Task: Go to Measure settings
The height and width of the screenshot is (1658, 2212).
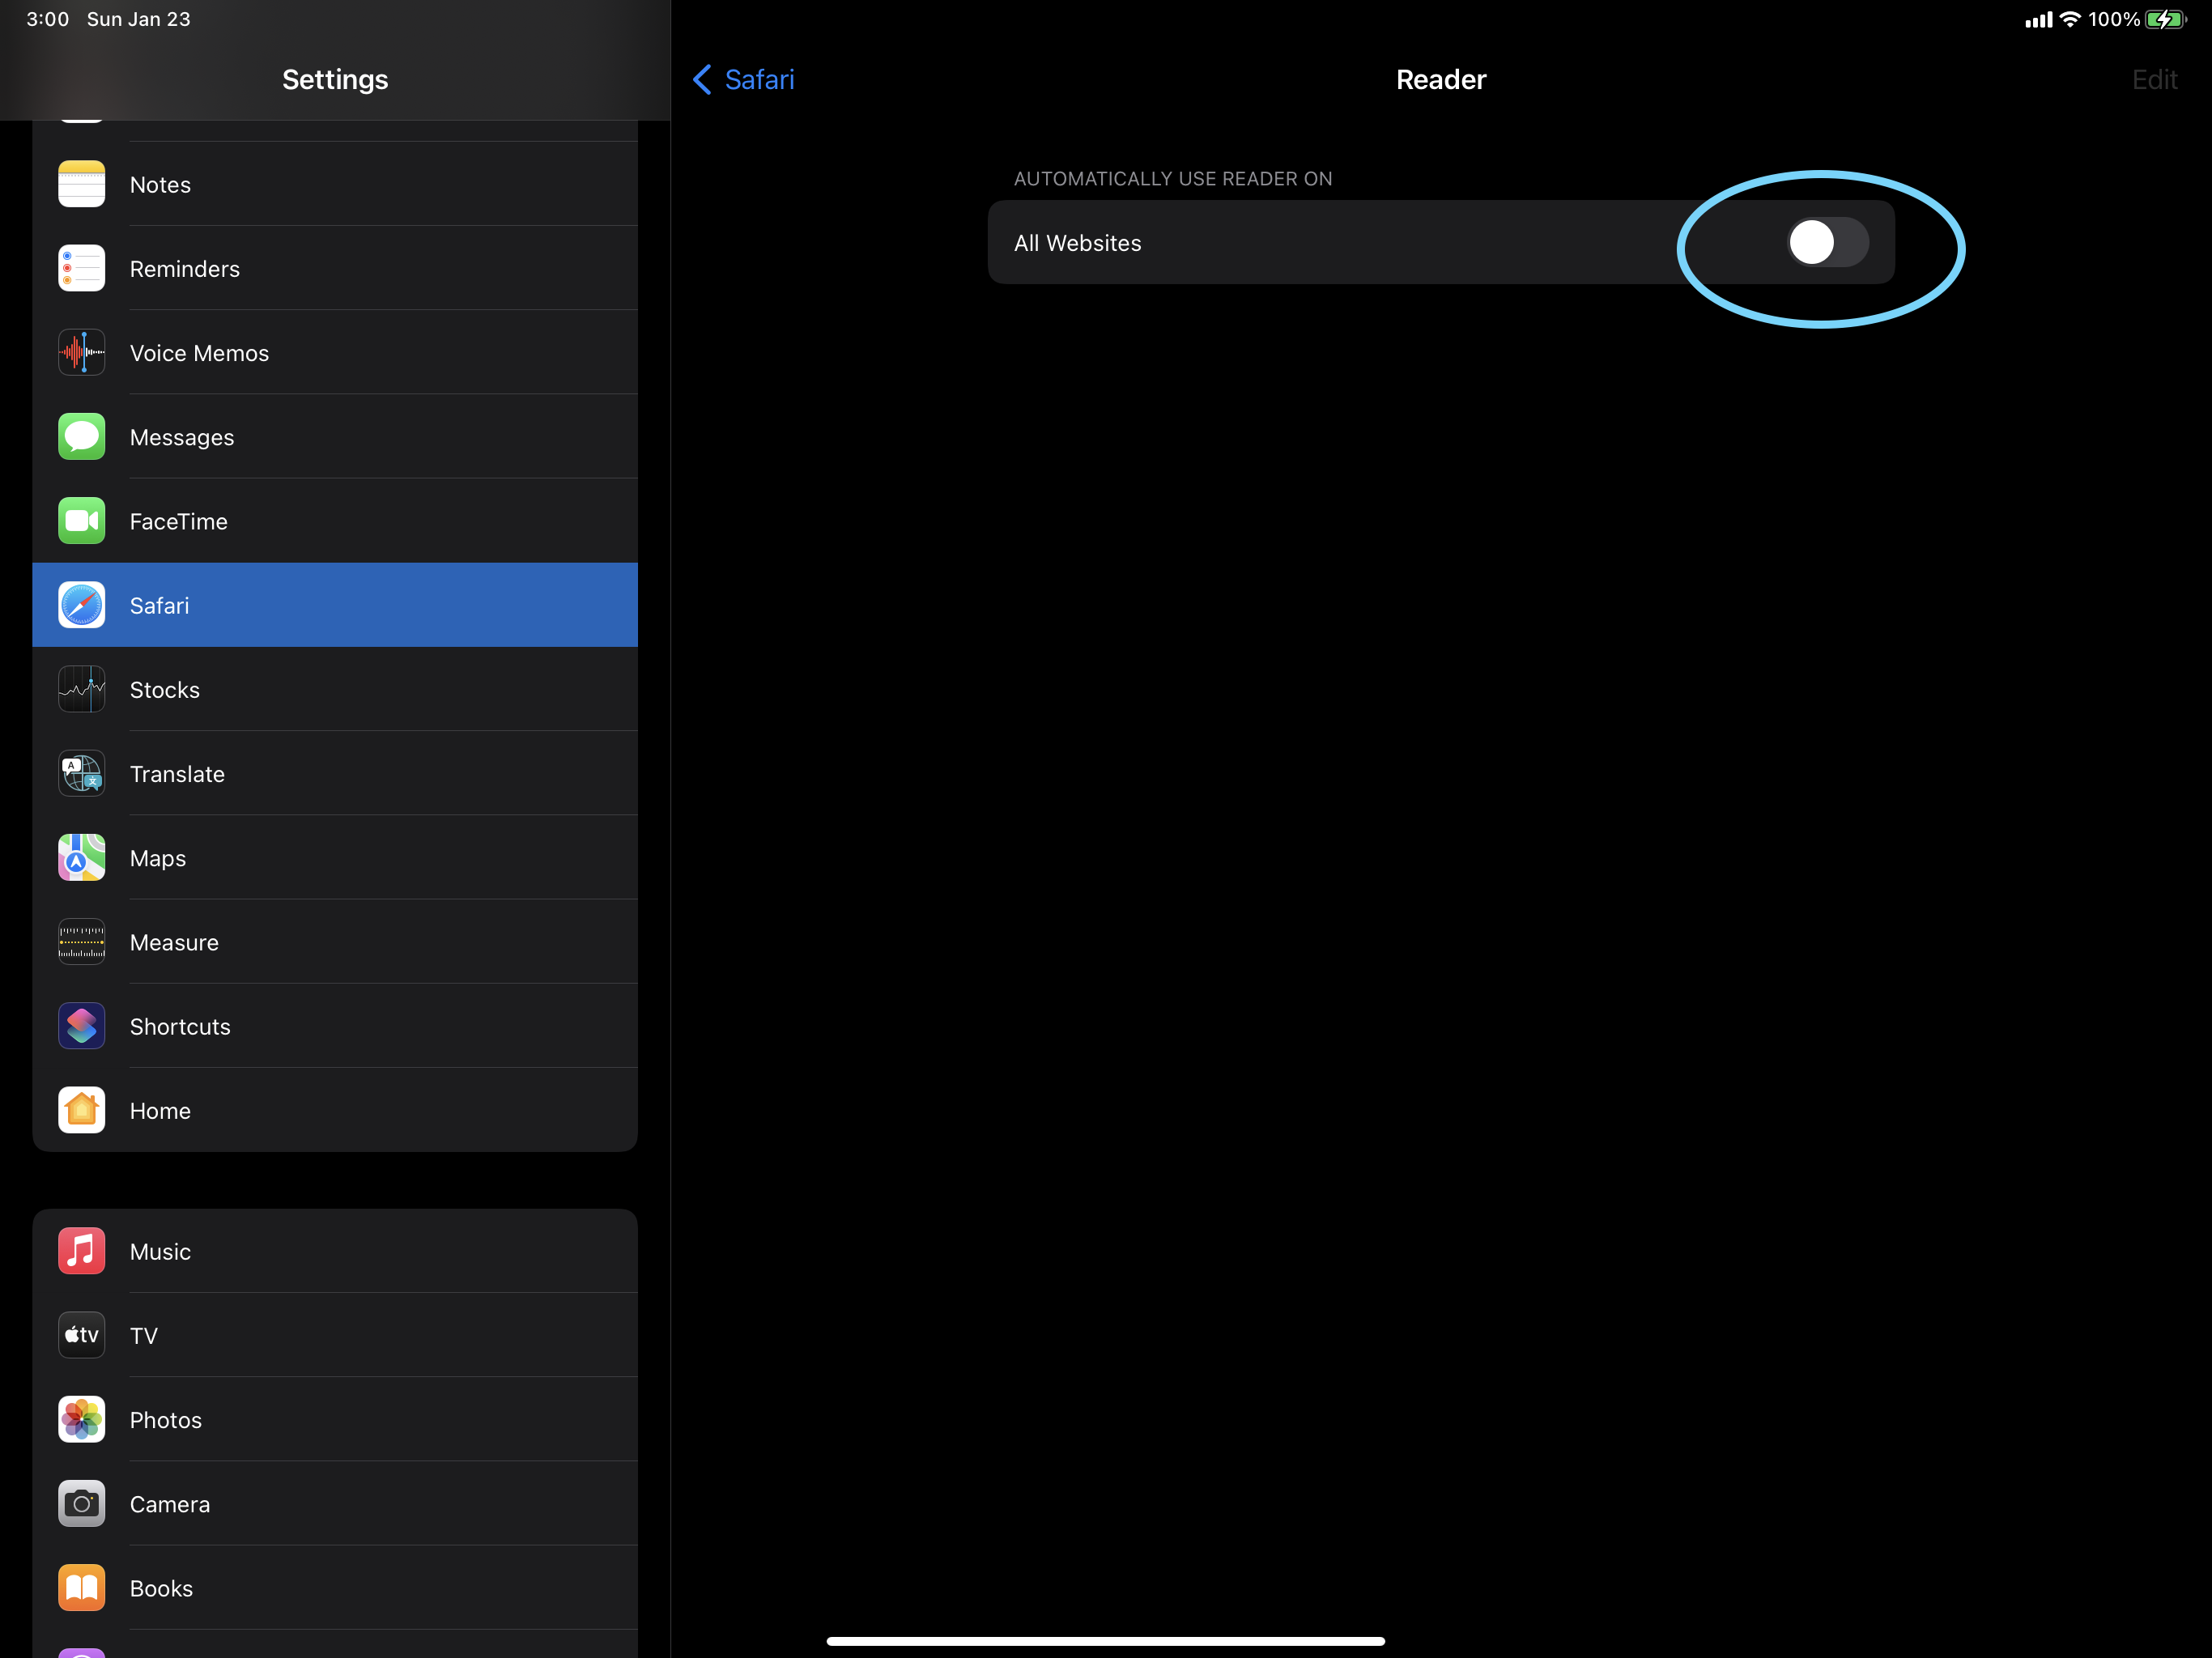Action: [334, 942]
